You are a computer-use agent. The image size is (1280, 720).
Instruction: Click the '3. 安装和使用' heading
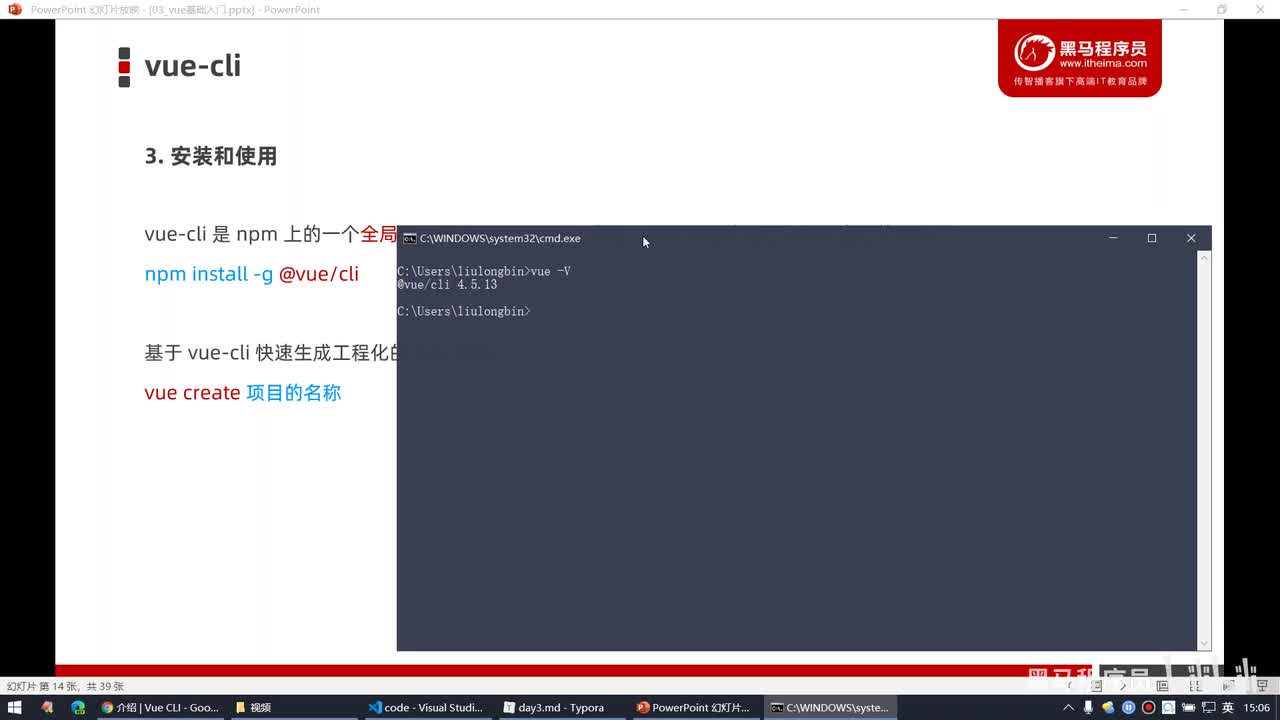click(210, 156)
